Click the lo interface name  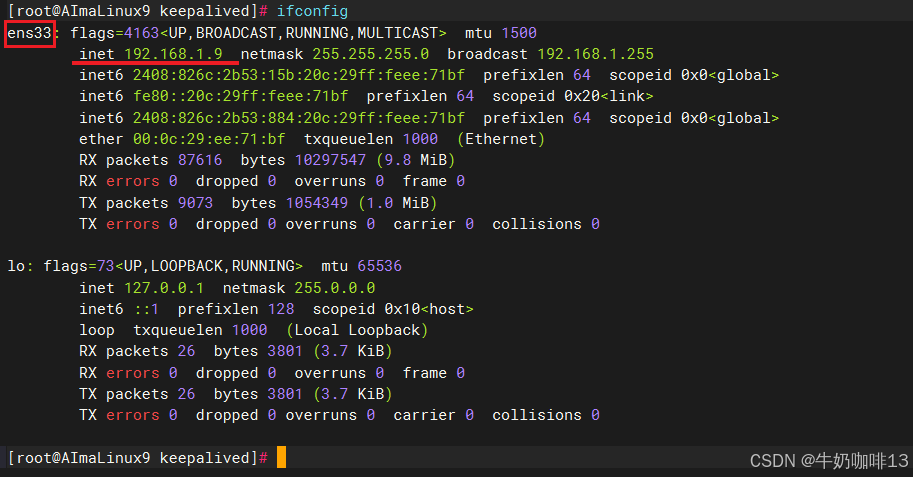[x=16, y=266]
